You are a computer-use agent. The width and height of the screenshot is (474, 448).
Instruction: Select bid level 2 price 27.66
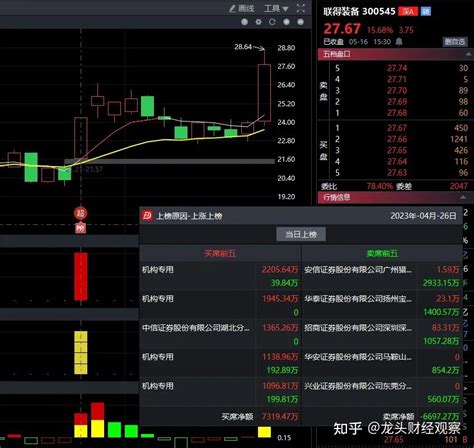click(x=397, y=139)
